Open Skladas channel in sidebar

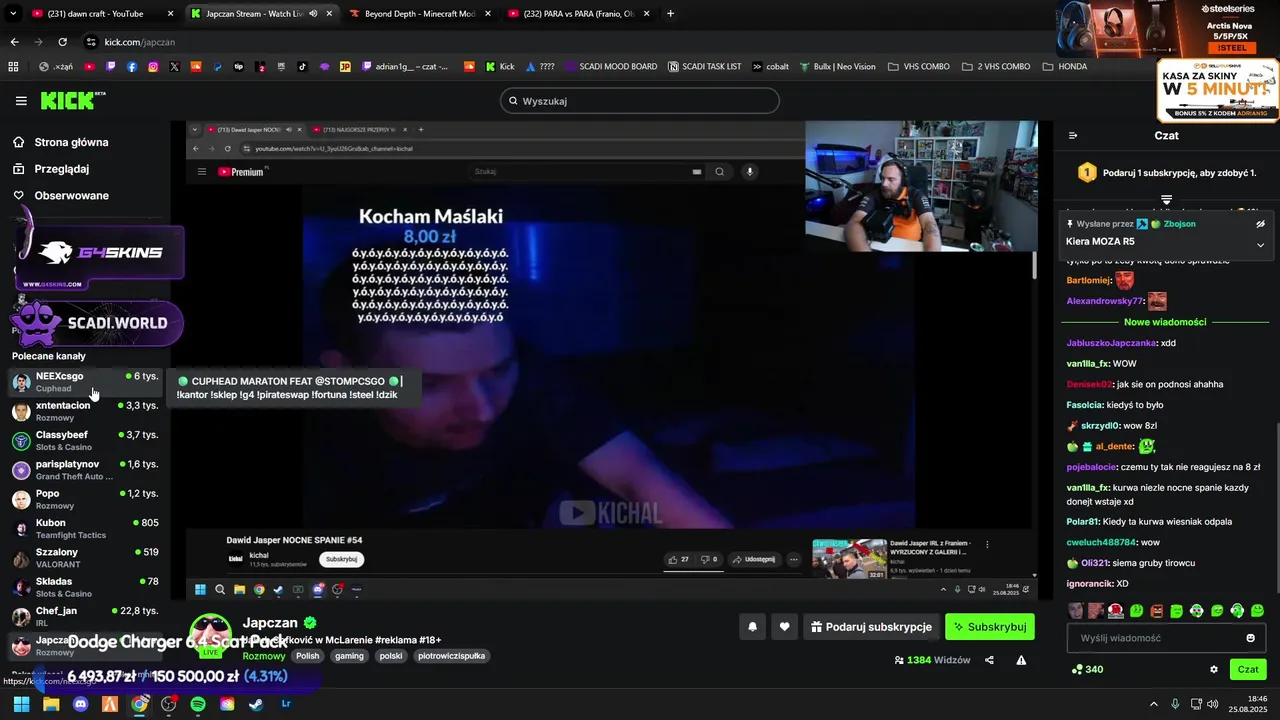(85, 587)
